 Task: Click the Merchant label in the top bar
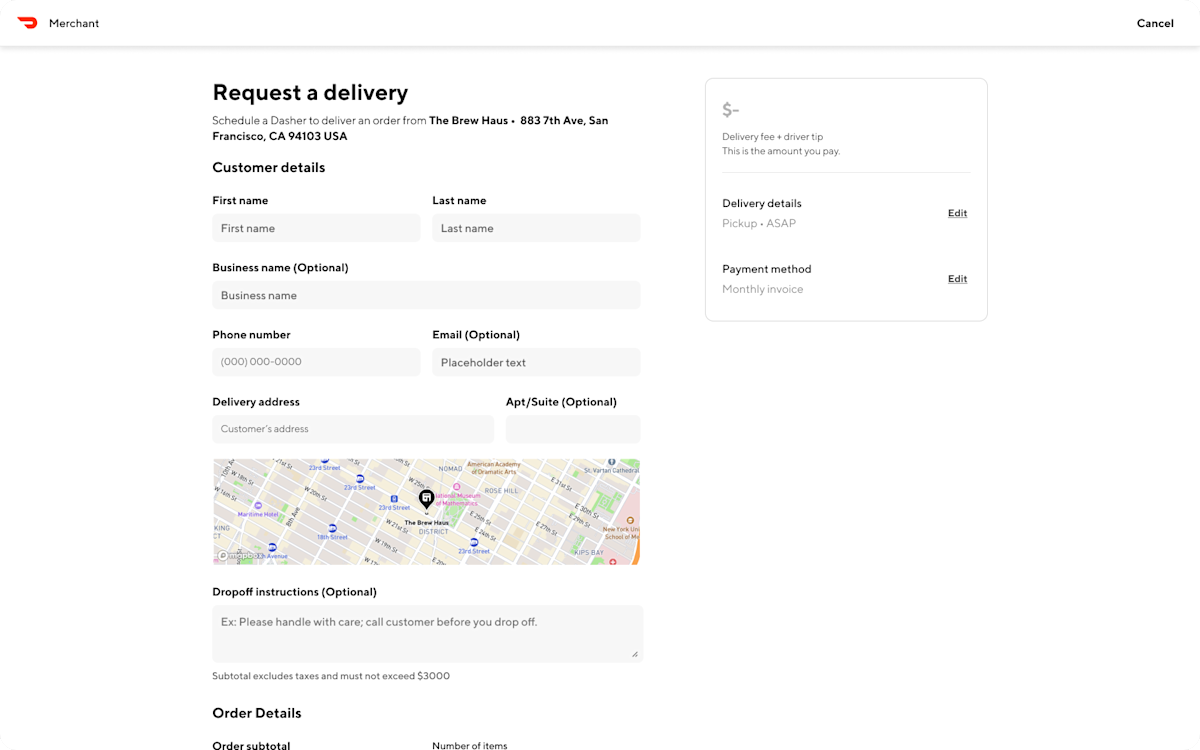coord(73,23)
